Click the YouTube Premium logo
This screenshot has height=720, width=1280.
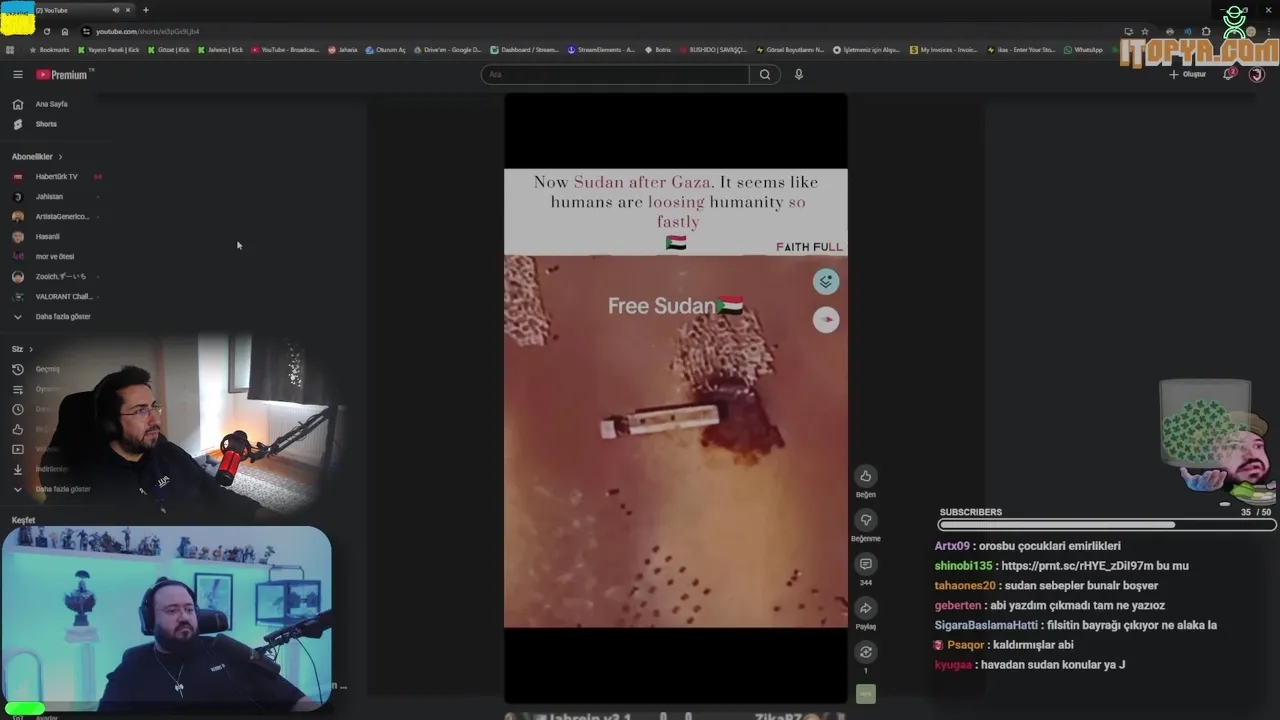click(63, 75)
